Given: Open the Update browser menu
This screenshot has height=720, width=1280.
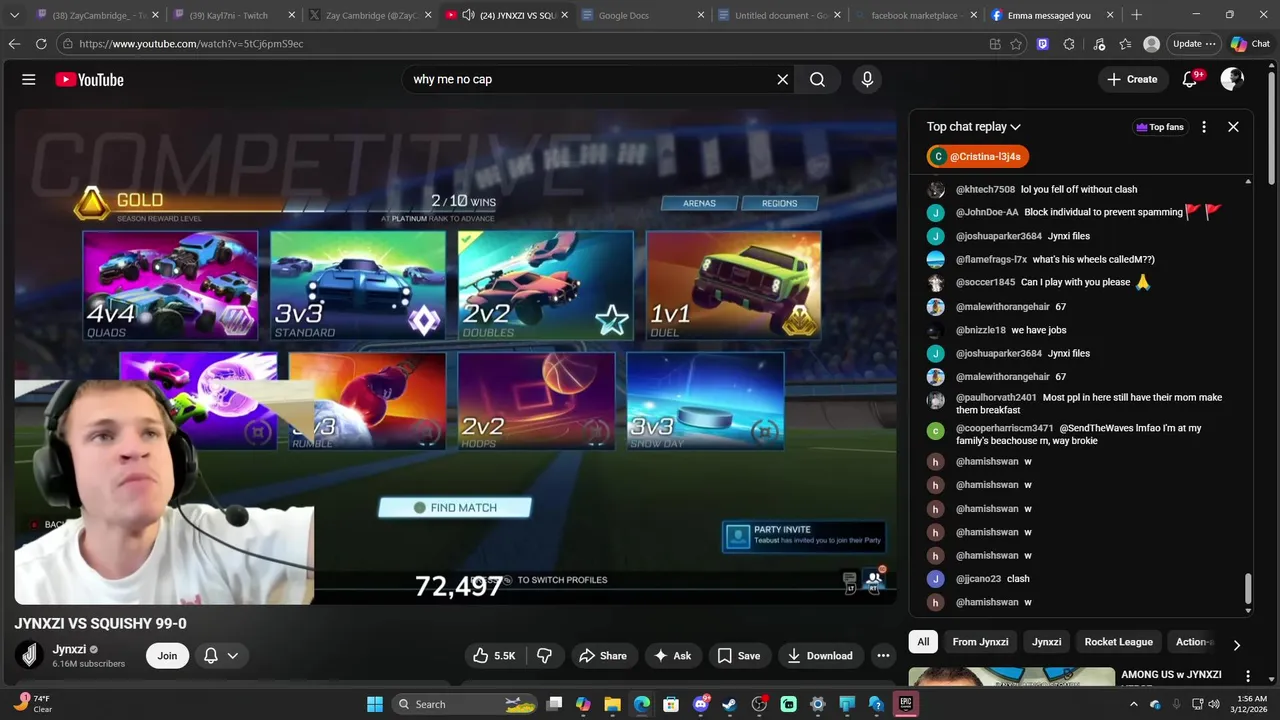Looking at the screenshot, I should click(1194, 44).
